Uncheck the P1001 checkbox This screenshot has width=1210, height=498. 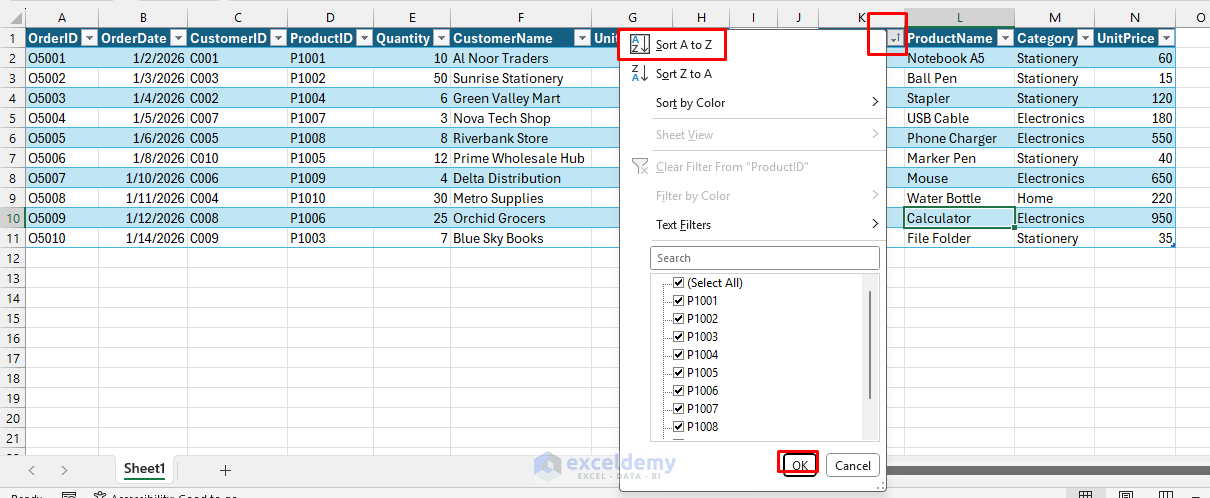[679, 301]
